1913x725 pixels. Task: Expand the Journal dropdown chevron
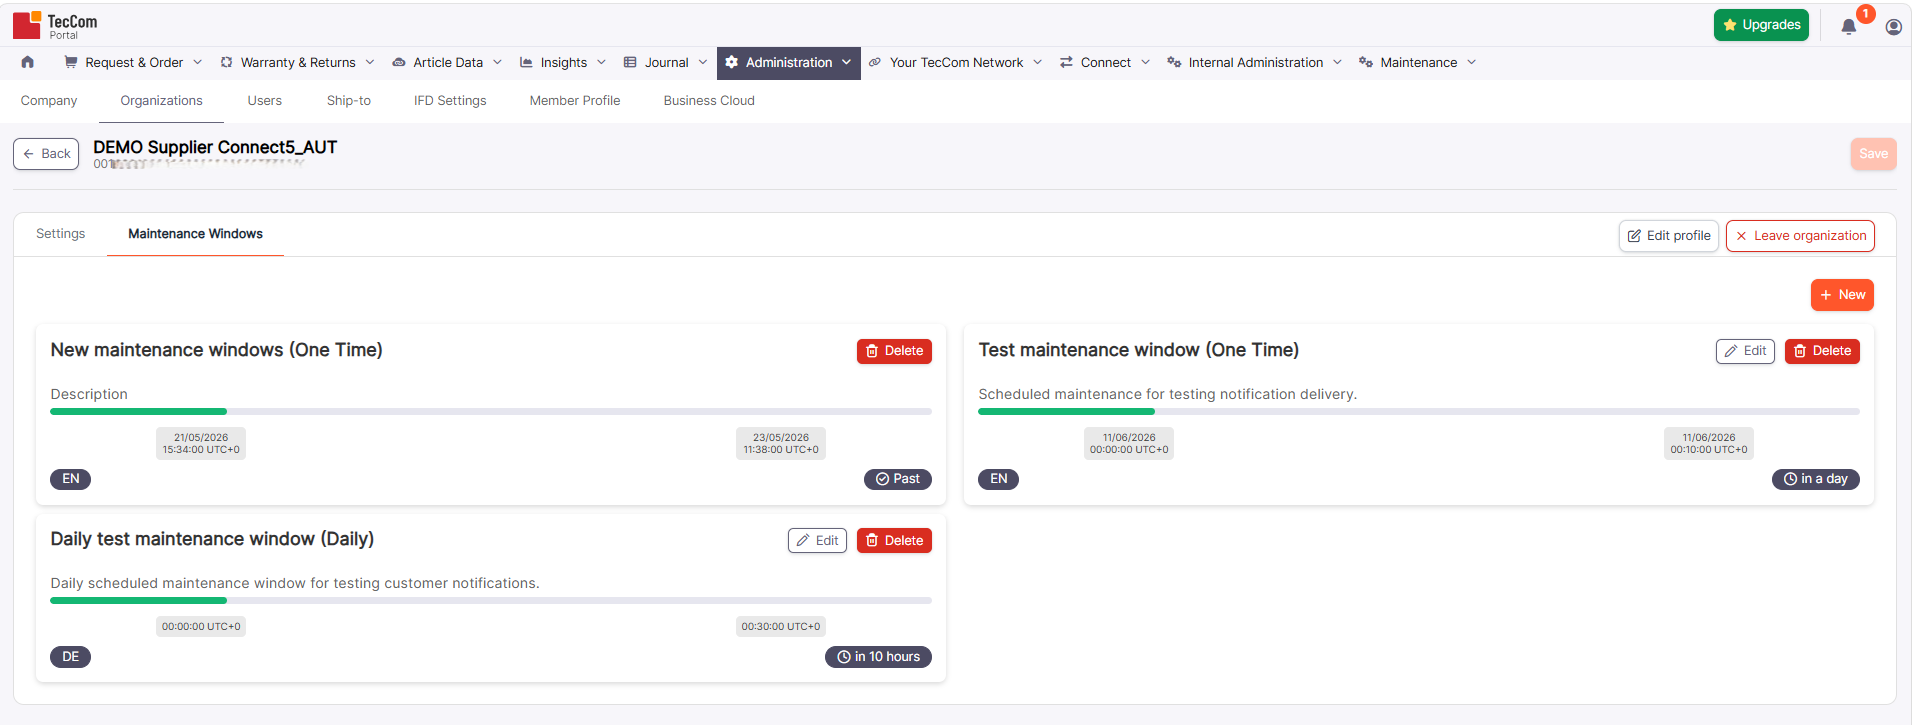[x=703, y=62]
